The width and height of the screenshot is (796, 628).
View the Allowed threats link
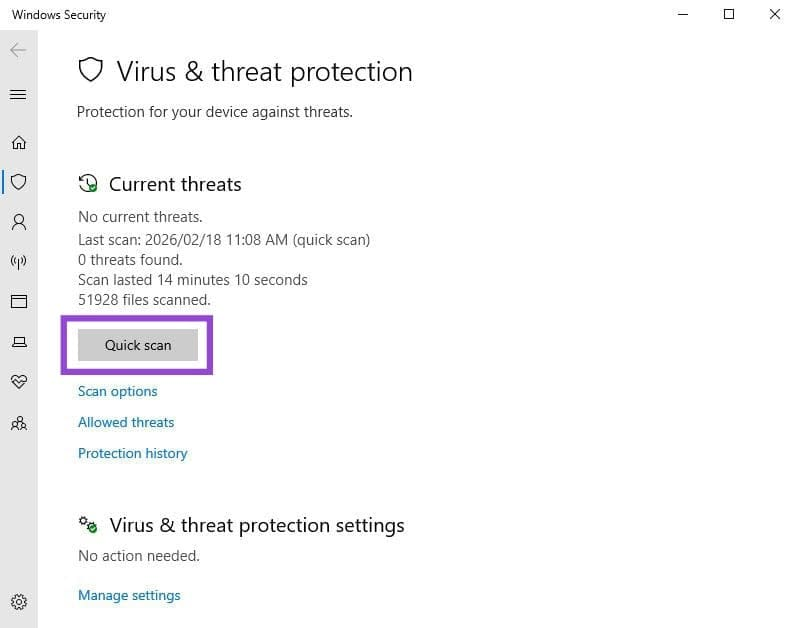click(x=126, y=422)
